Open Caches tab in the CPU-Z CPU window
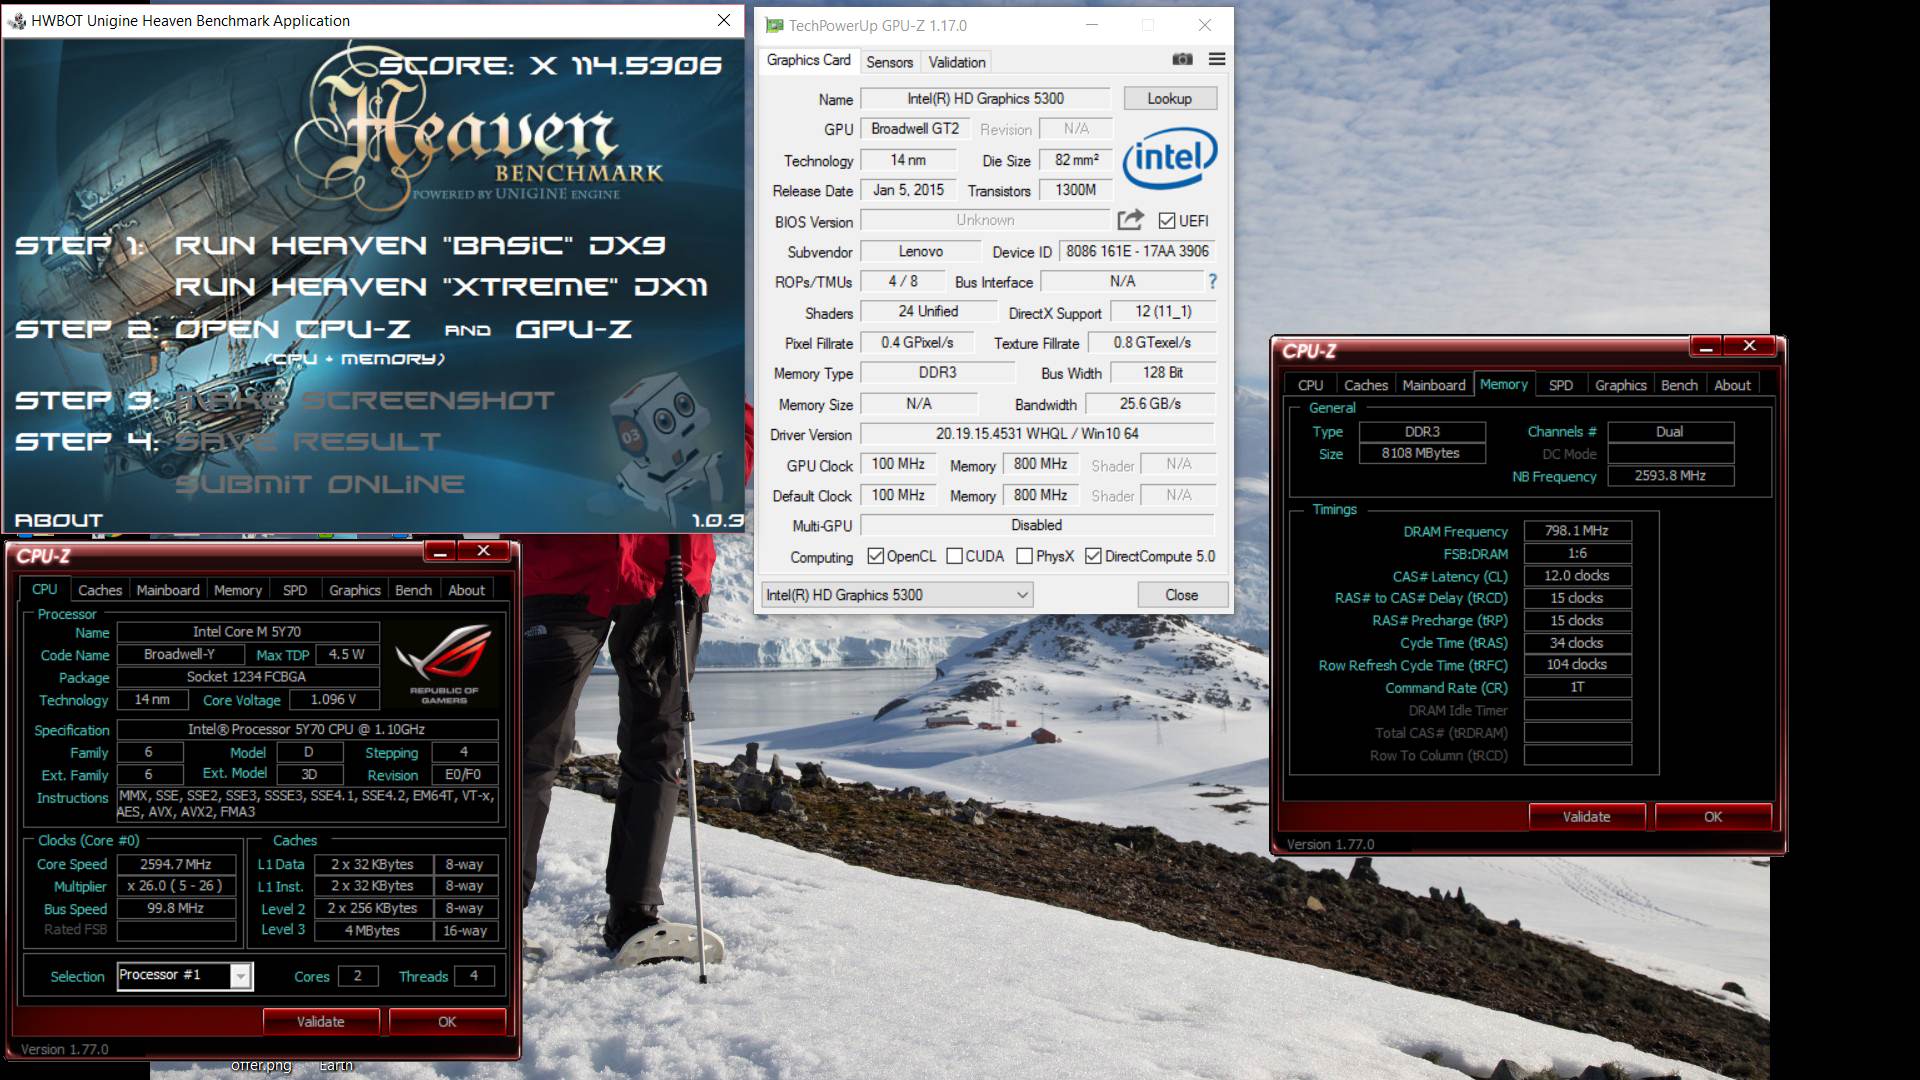 (100, 590)
